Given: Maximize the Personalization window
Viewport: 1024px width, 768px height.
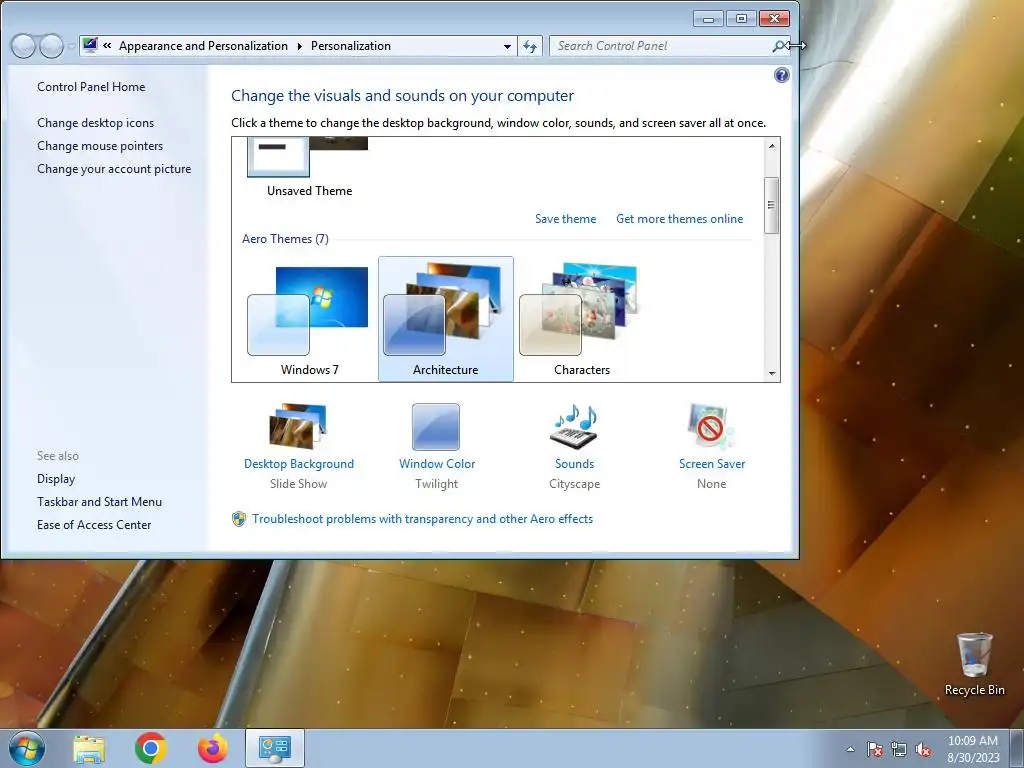Looking at the screenshot, I should (741, 19).
